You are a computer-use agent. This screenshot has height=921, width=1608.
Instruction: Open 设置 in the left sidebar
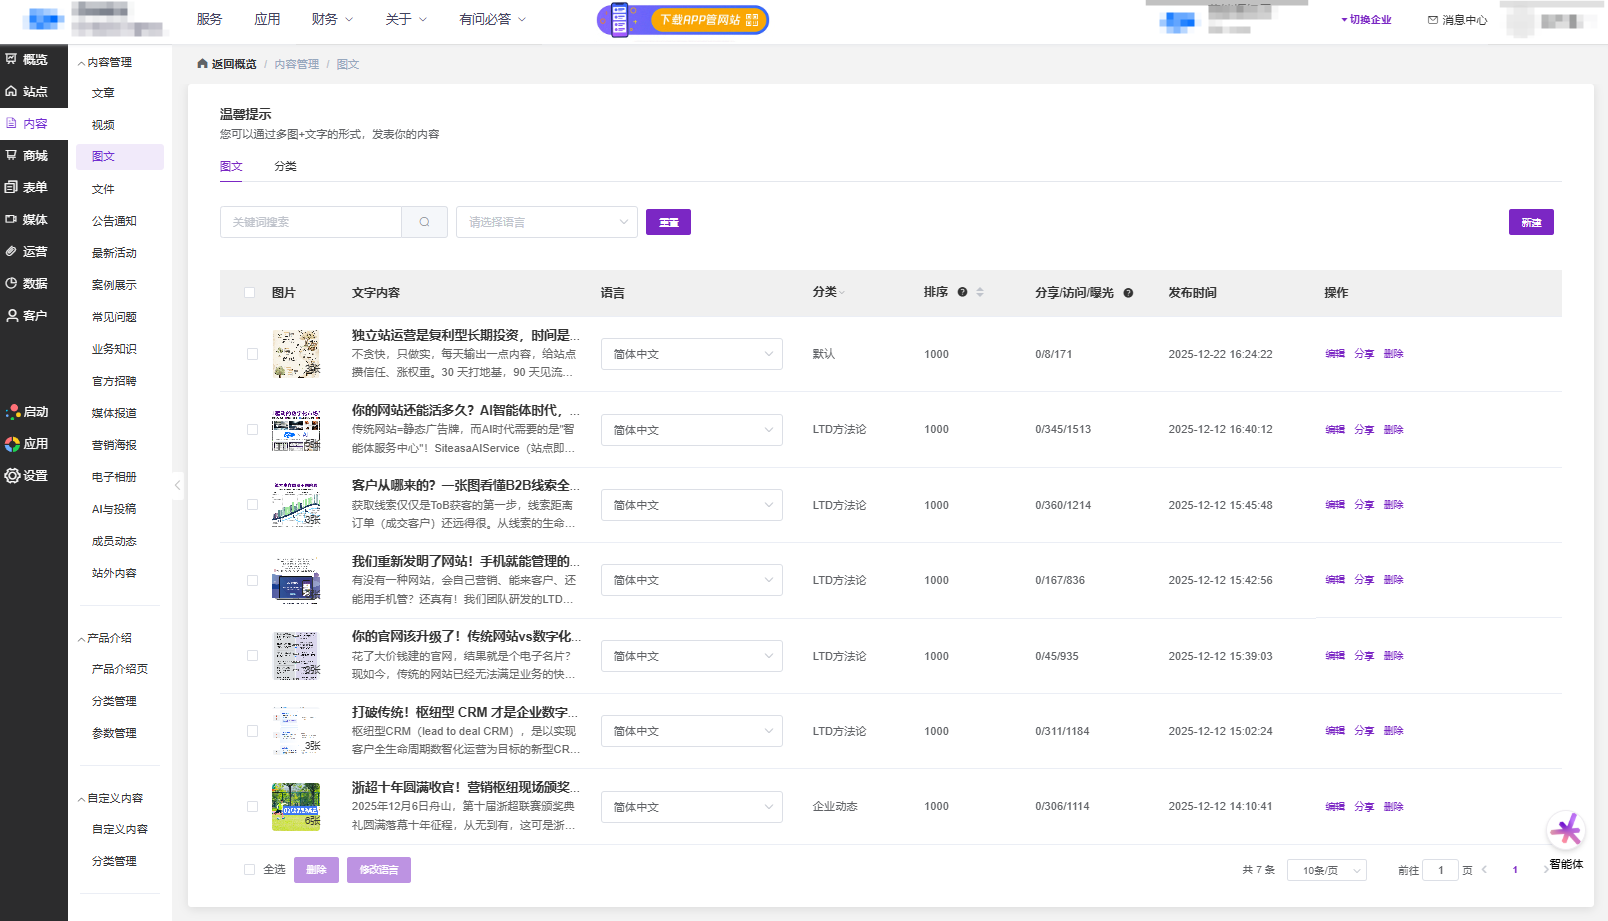(34, 476)
